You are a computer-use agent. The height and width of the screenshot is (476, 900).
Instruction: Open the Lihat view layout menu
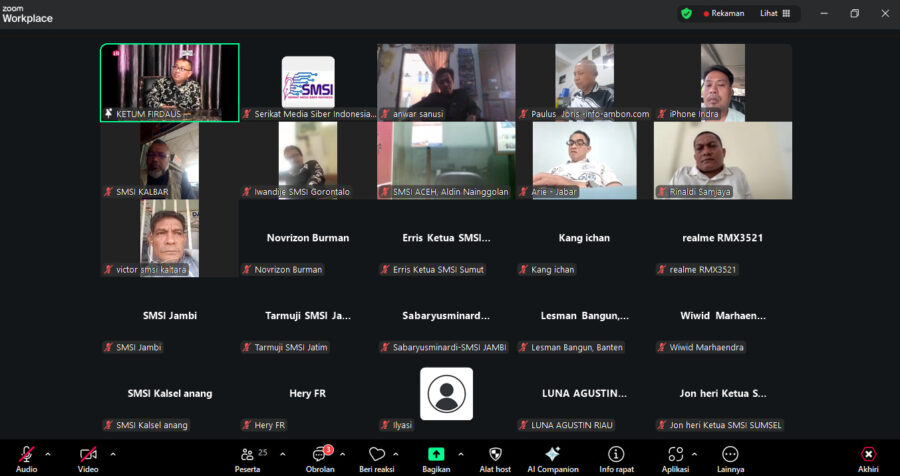click(x=775, y=13)
